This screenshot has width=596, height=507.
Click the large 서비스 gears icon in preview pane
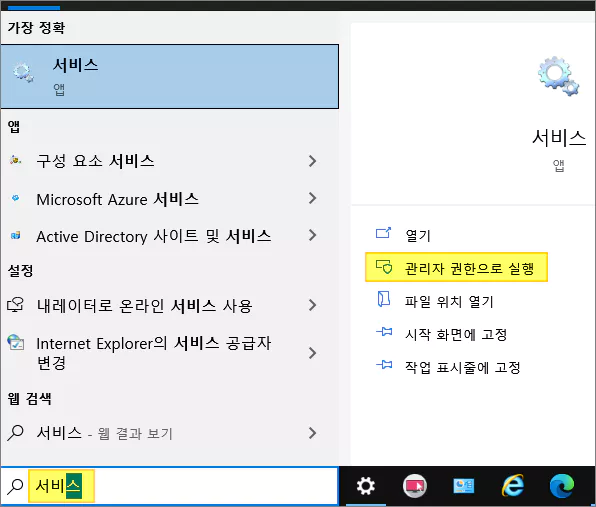click(558, 76)
